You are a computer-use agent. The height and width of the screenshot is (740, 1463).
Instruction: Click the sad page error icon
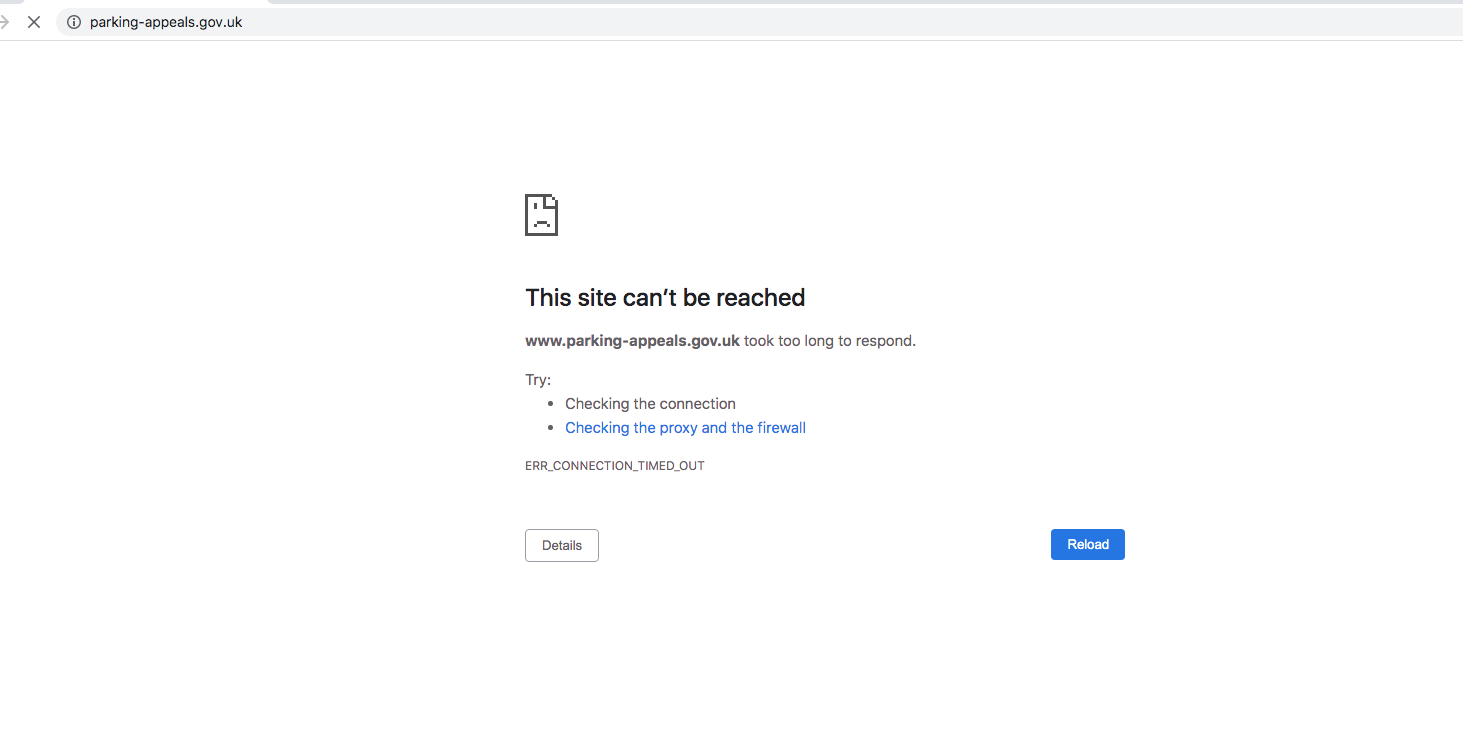(541, 215)
